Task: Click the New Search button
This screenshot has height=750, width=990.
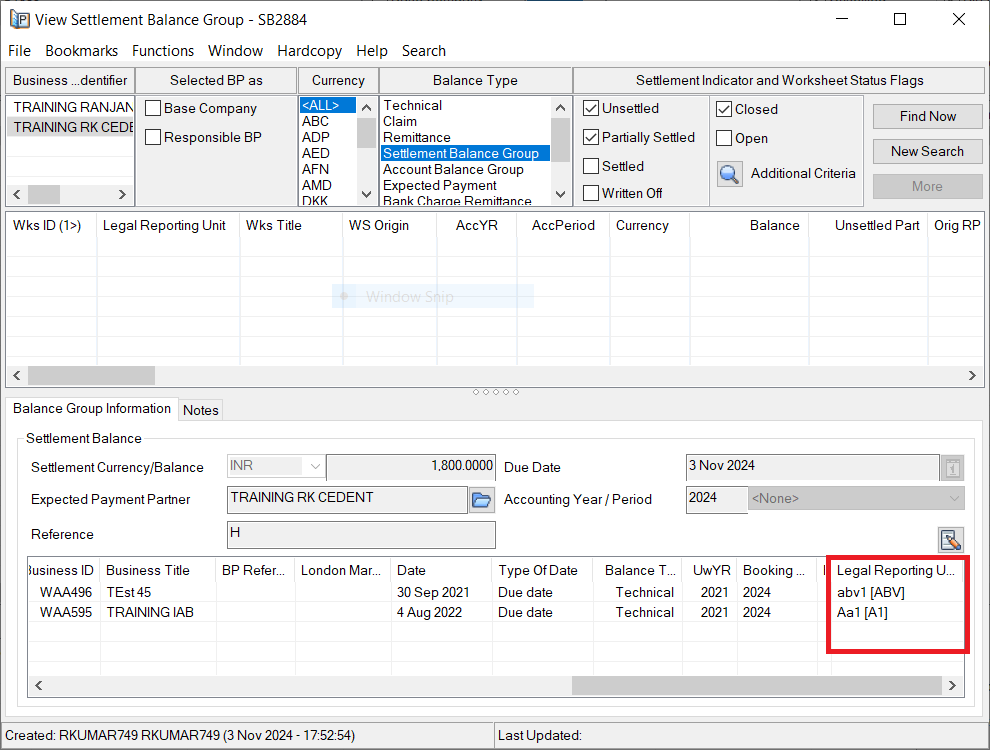Action: [x=927, y=151]
